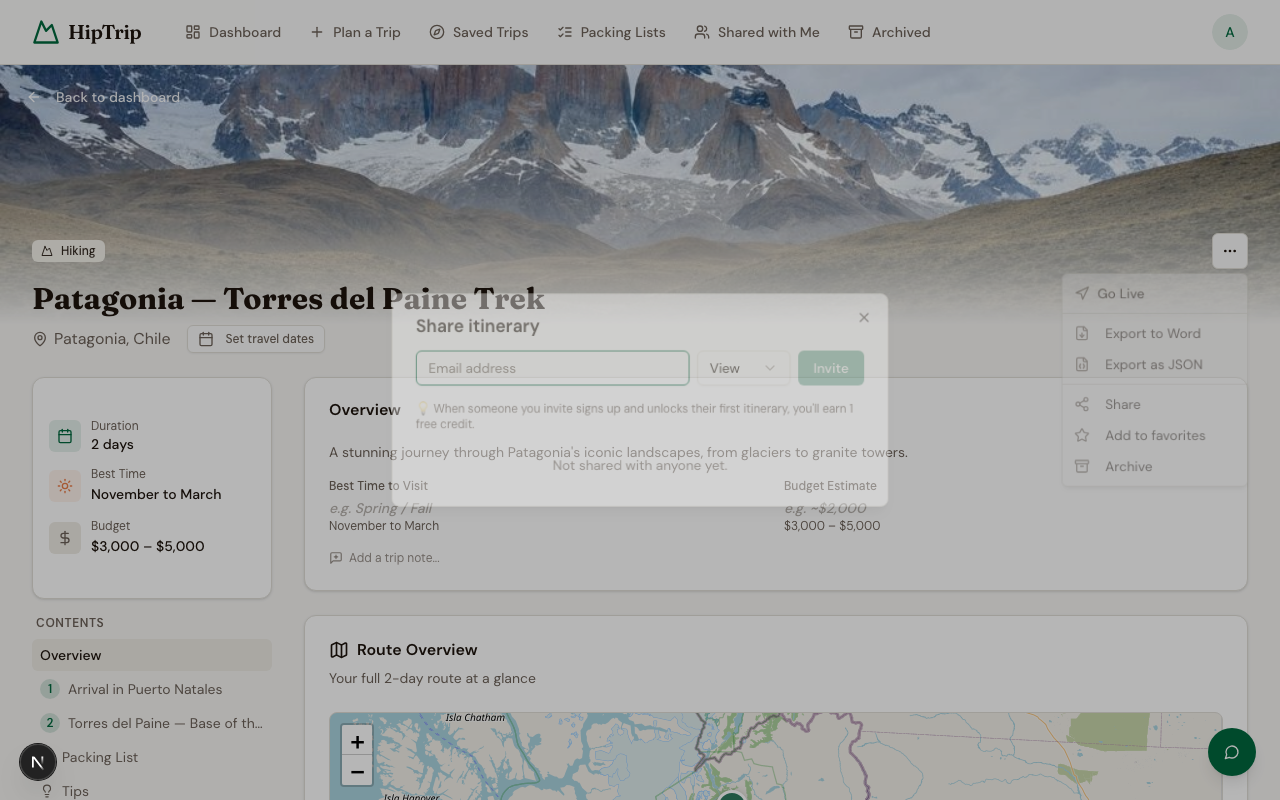Viewport: 1280px width, 800px height.
Task: Click the round N badge
Action: click(x=38, y=762)
